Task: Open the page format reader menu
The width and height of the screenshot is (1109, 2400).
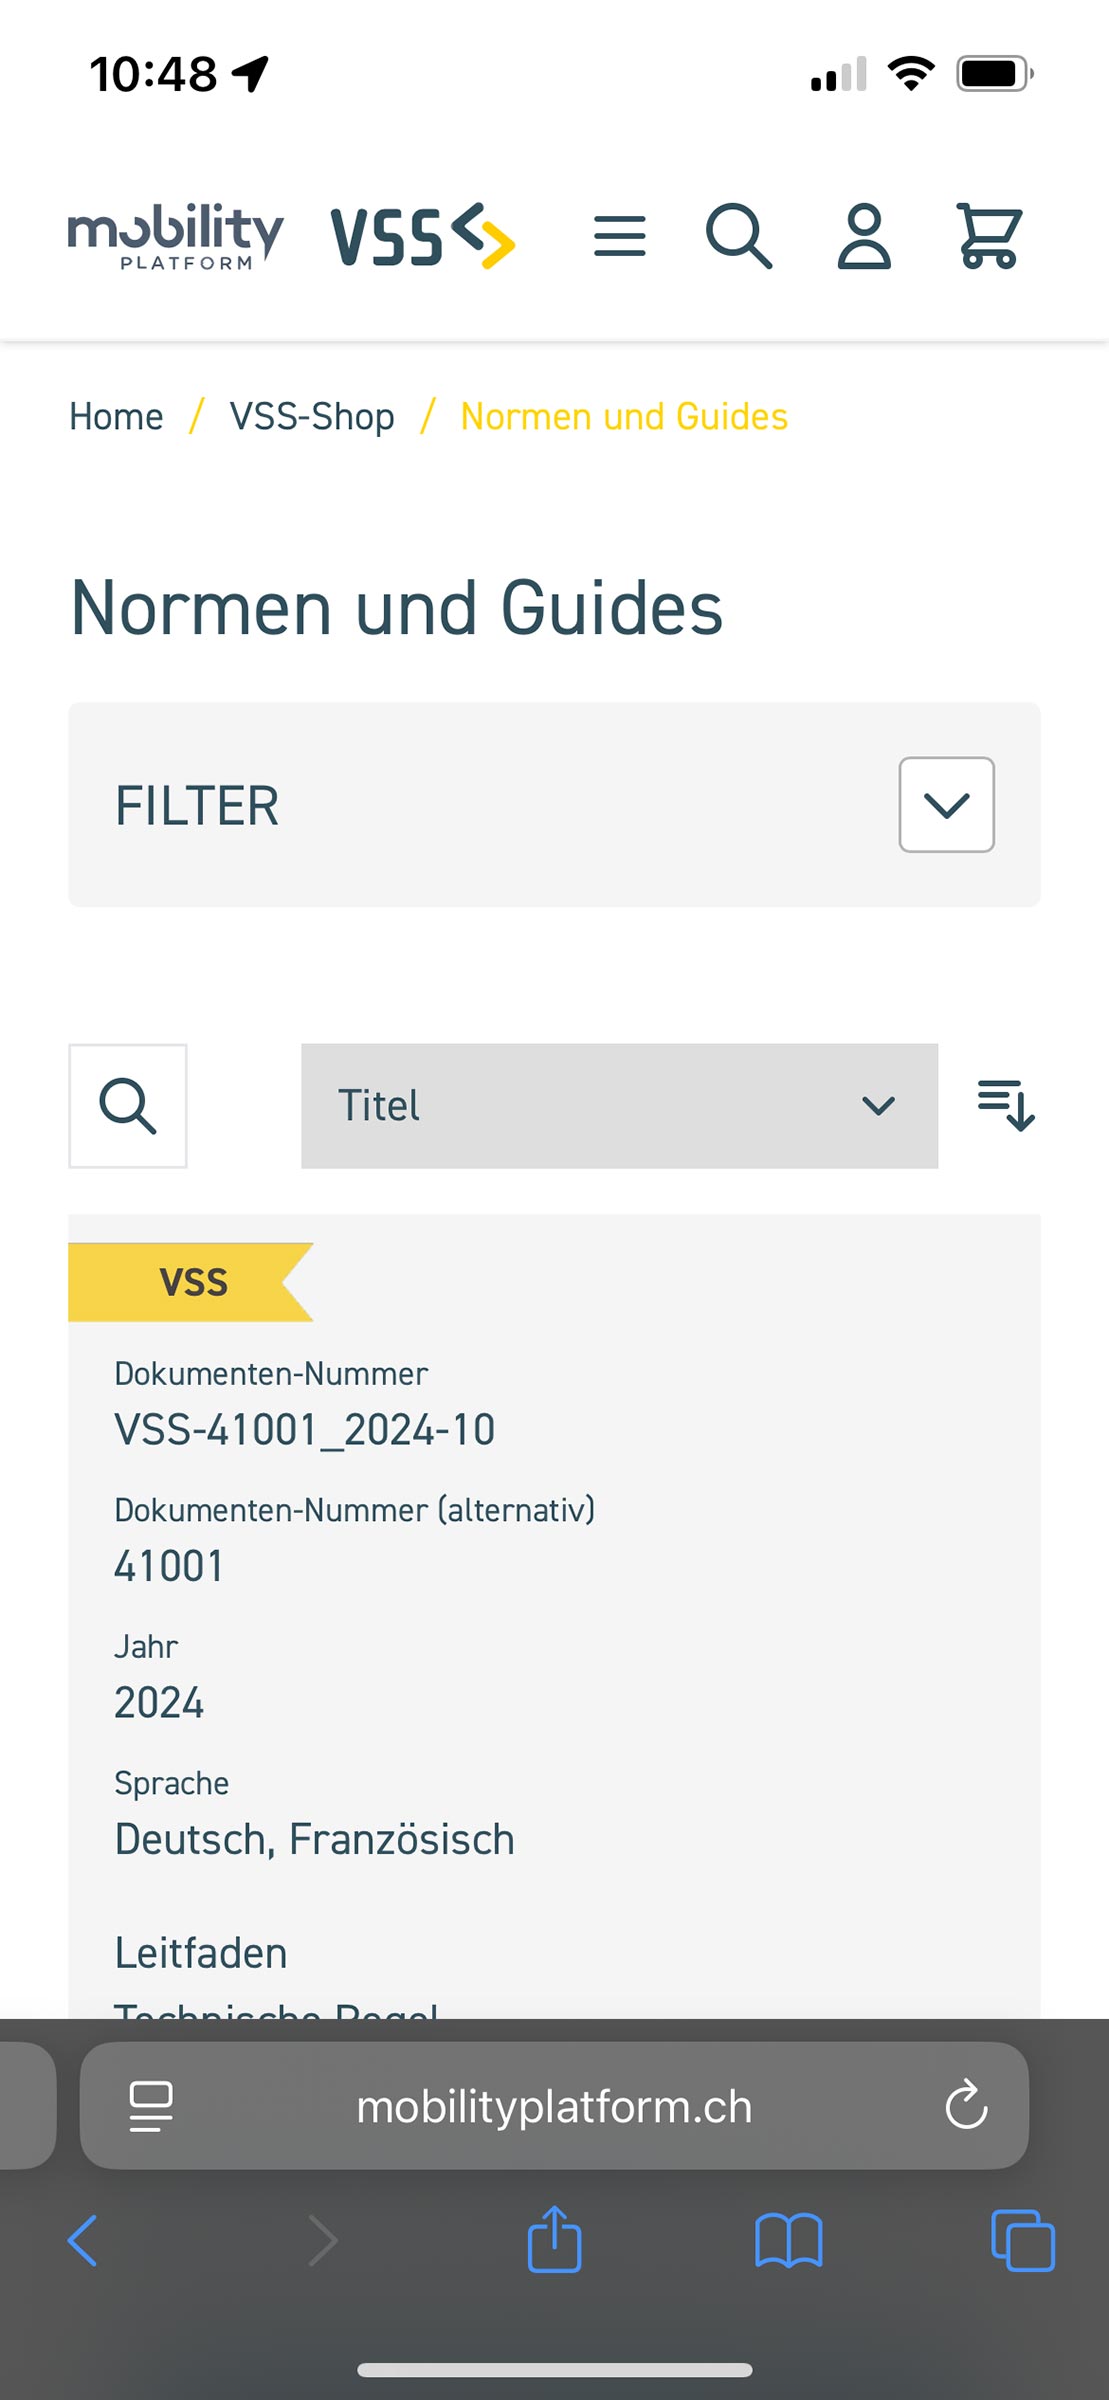Action: [151, 2106]
